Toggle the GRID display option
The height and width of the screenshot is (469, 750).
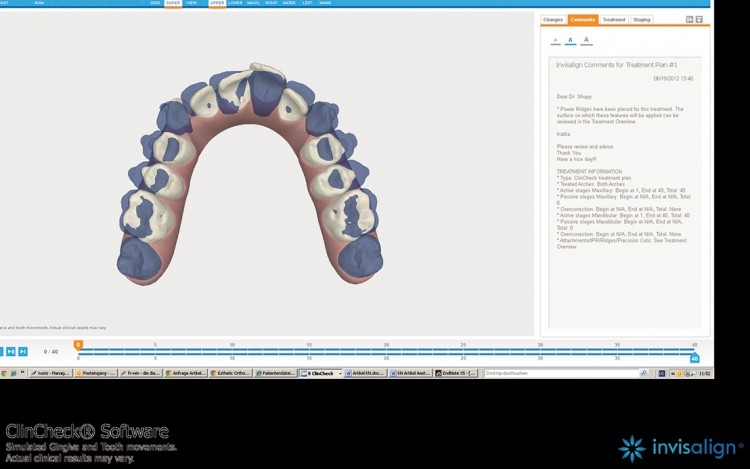click(155, 3)
